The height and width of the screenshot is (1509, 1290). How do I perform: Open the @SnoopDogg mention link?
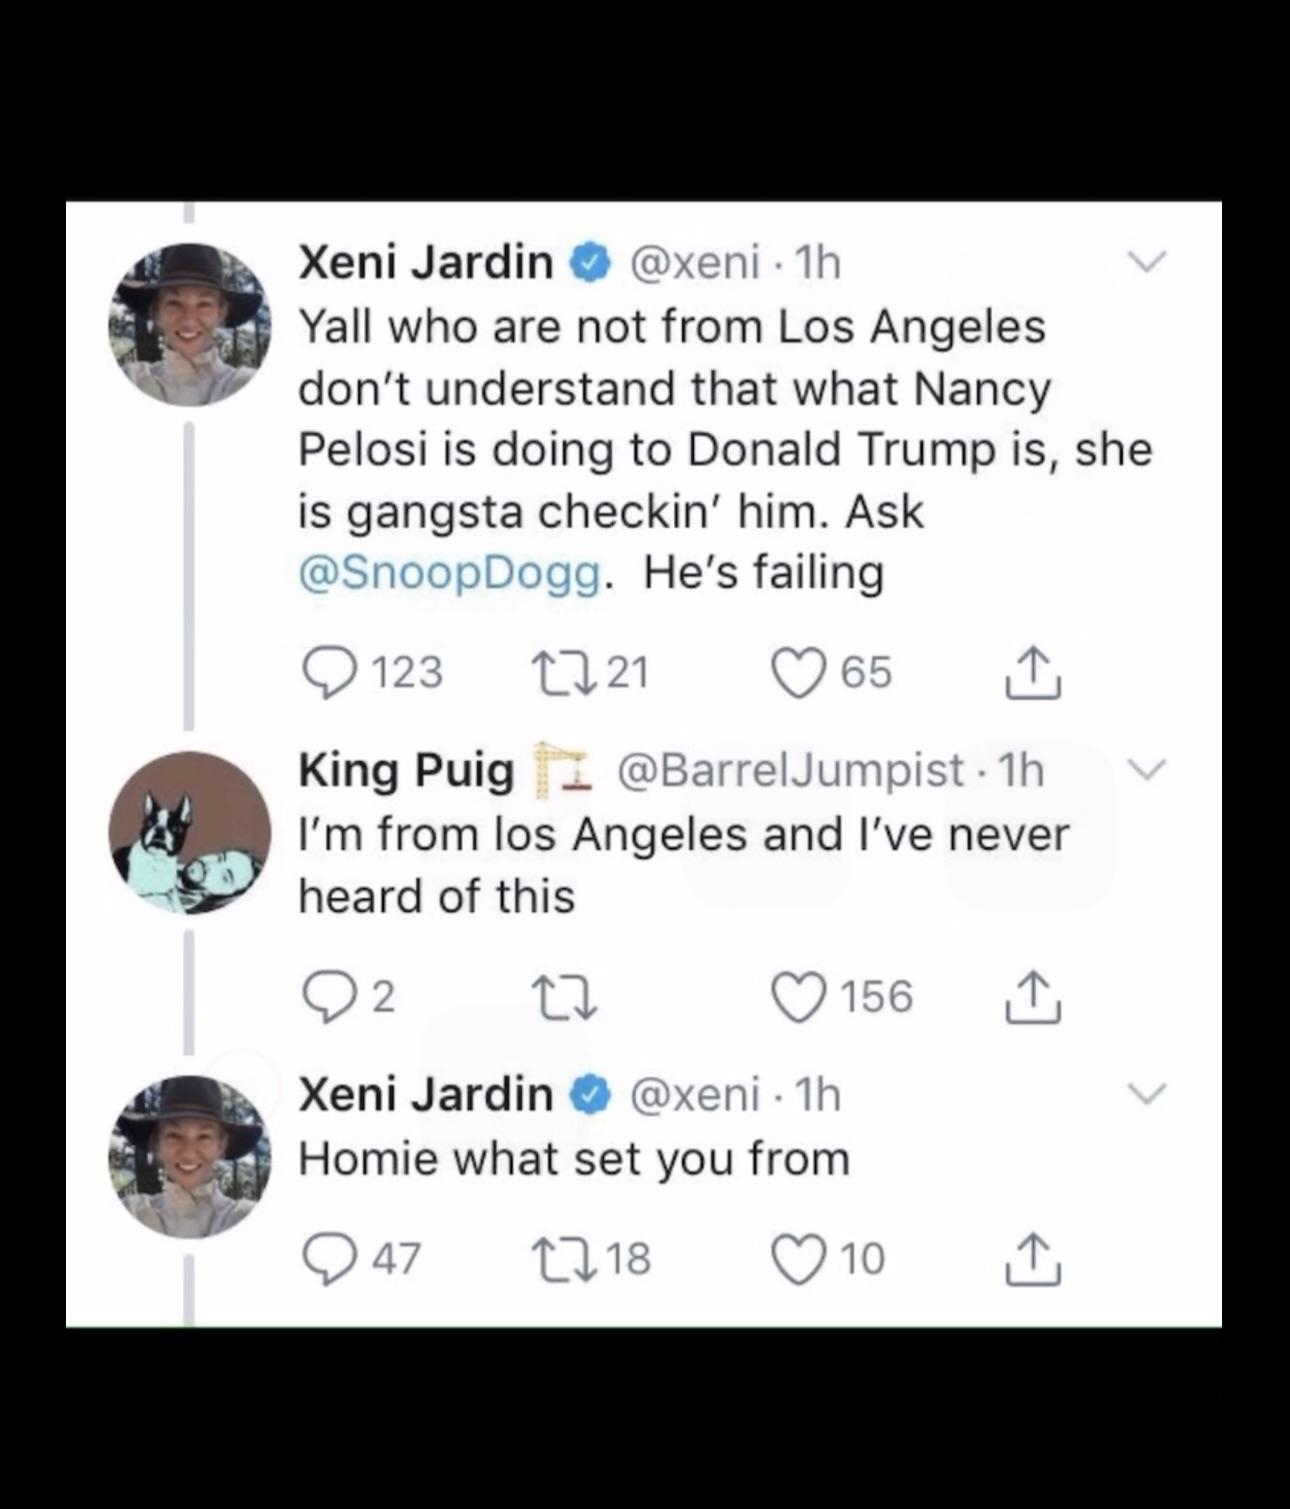coord(450,573)
